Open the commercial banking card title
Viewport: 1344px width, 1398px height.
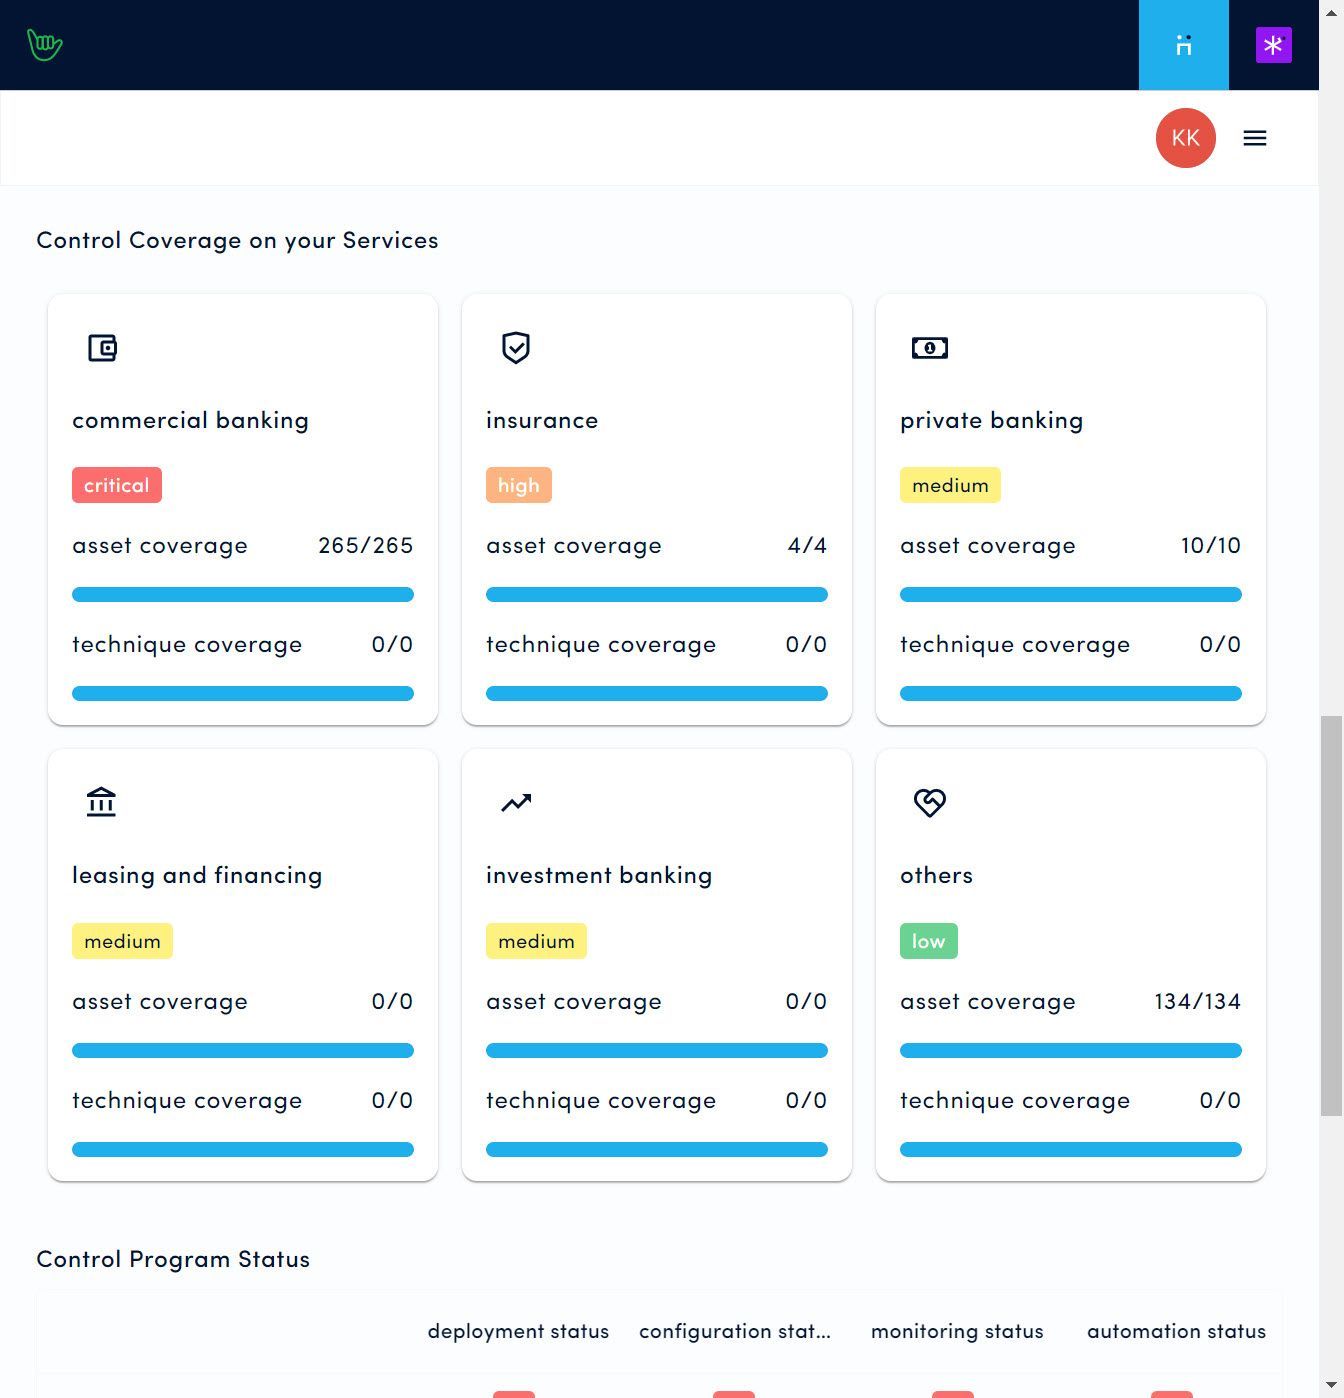coord(190,420)
